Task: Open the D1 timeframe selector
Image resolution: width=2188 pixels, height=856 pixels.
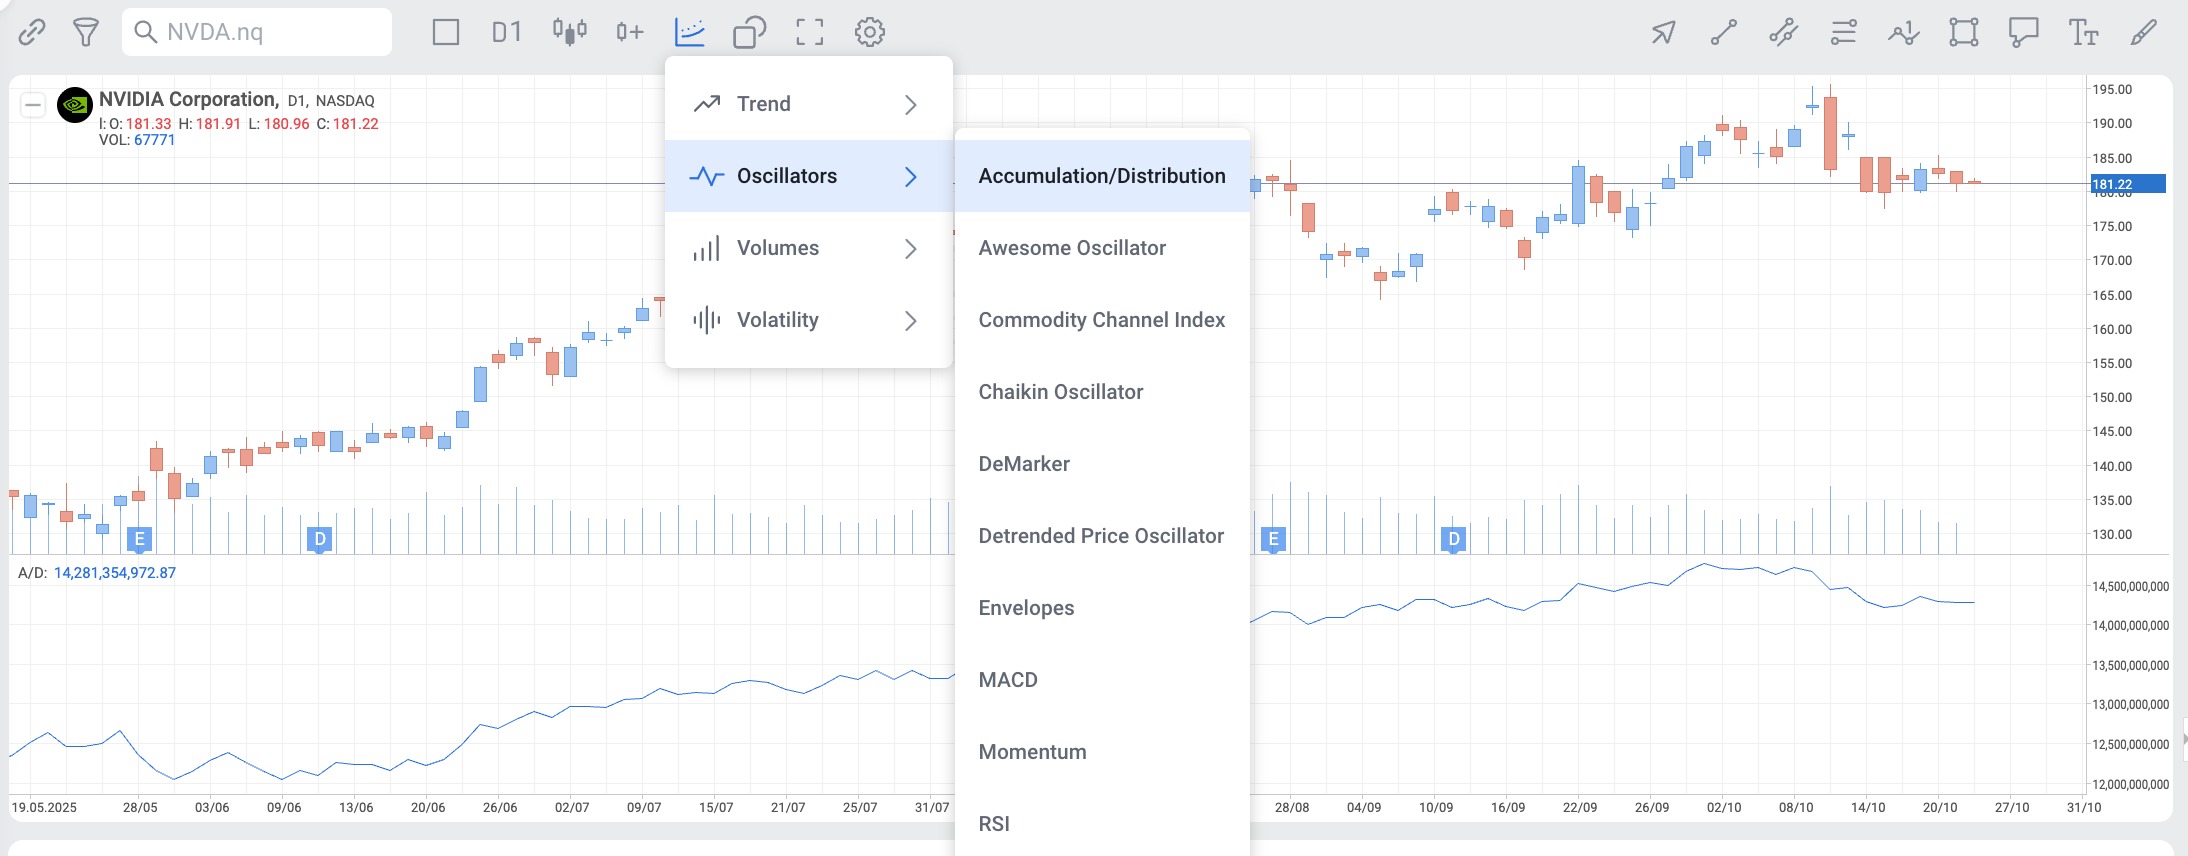Action: (506, 32)
